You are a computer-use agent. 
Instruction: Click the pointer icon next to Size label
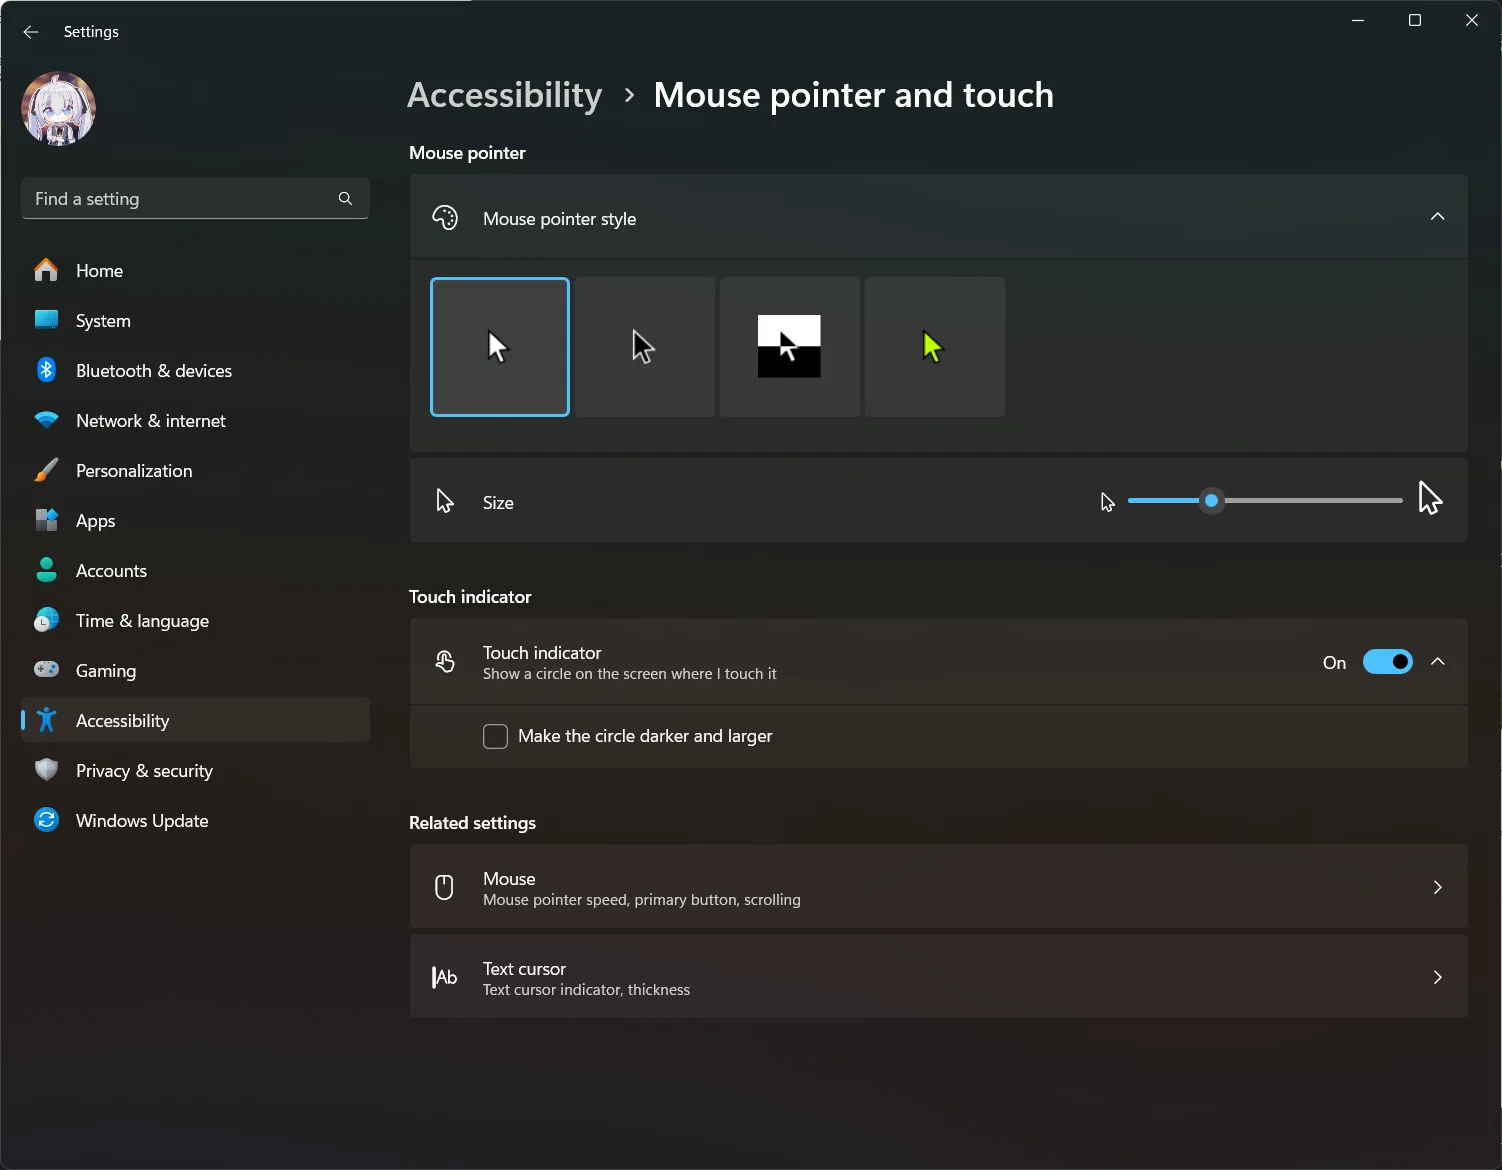[x=445, y=502]
